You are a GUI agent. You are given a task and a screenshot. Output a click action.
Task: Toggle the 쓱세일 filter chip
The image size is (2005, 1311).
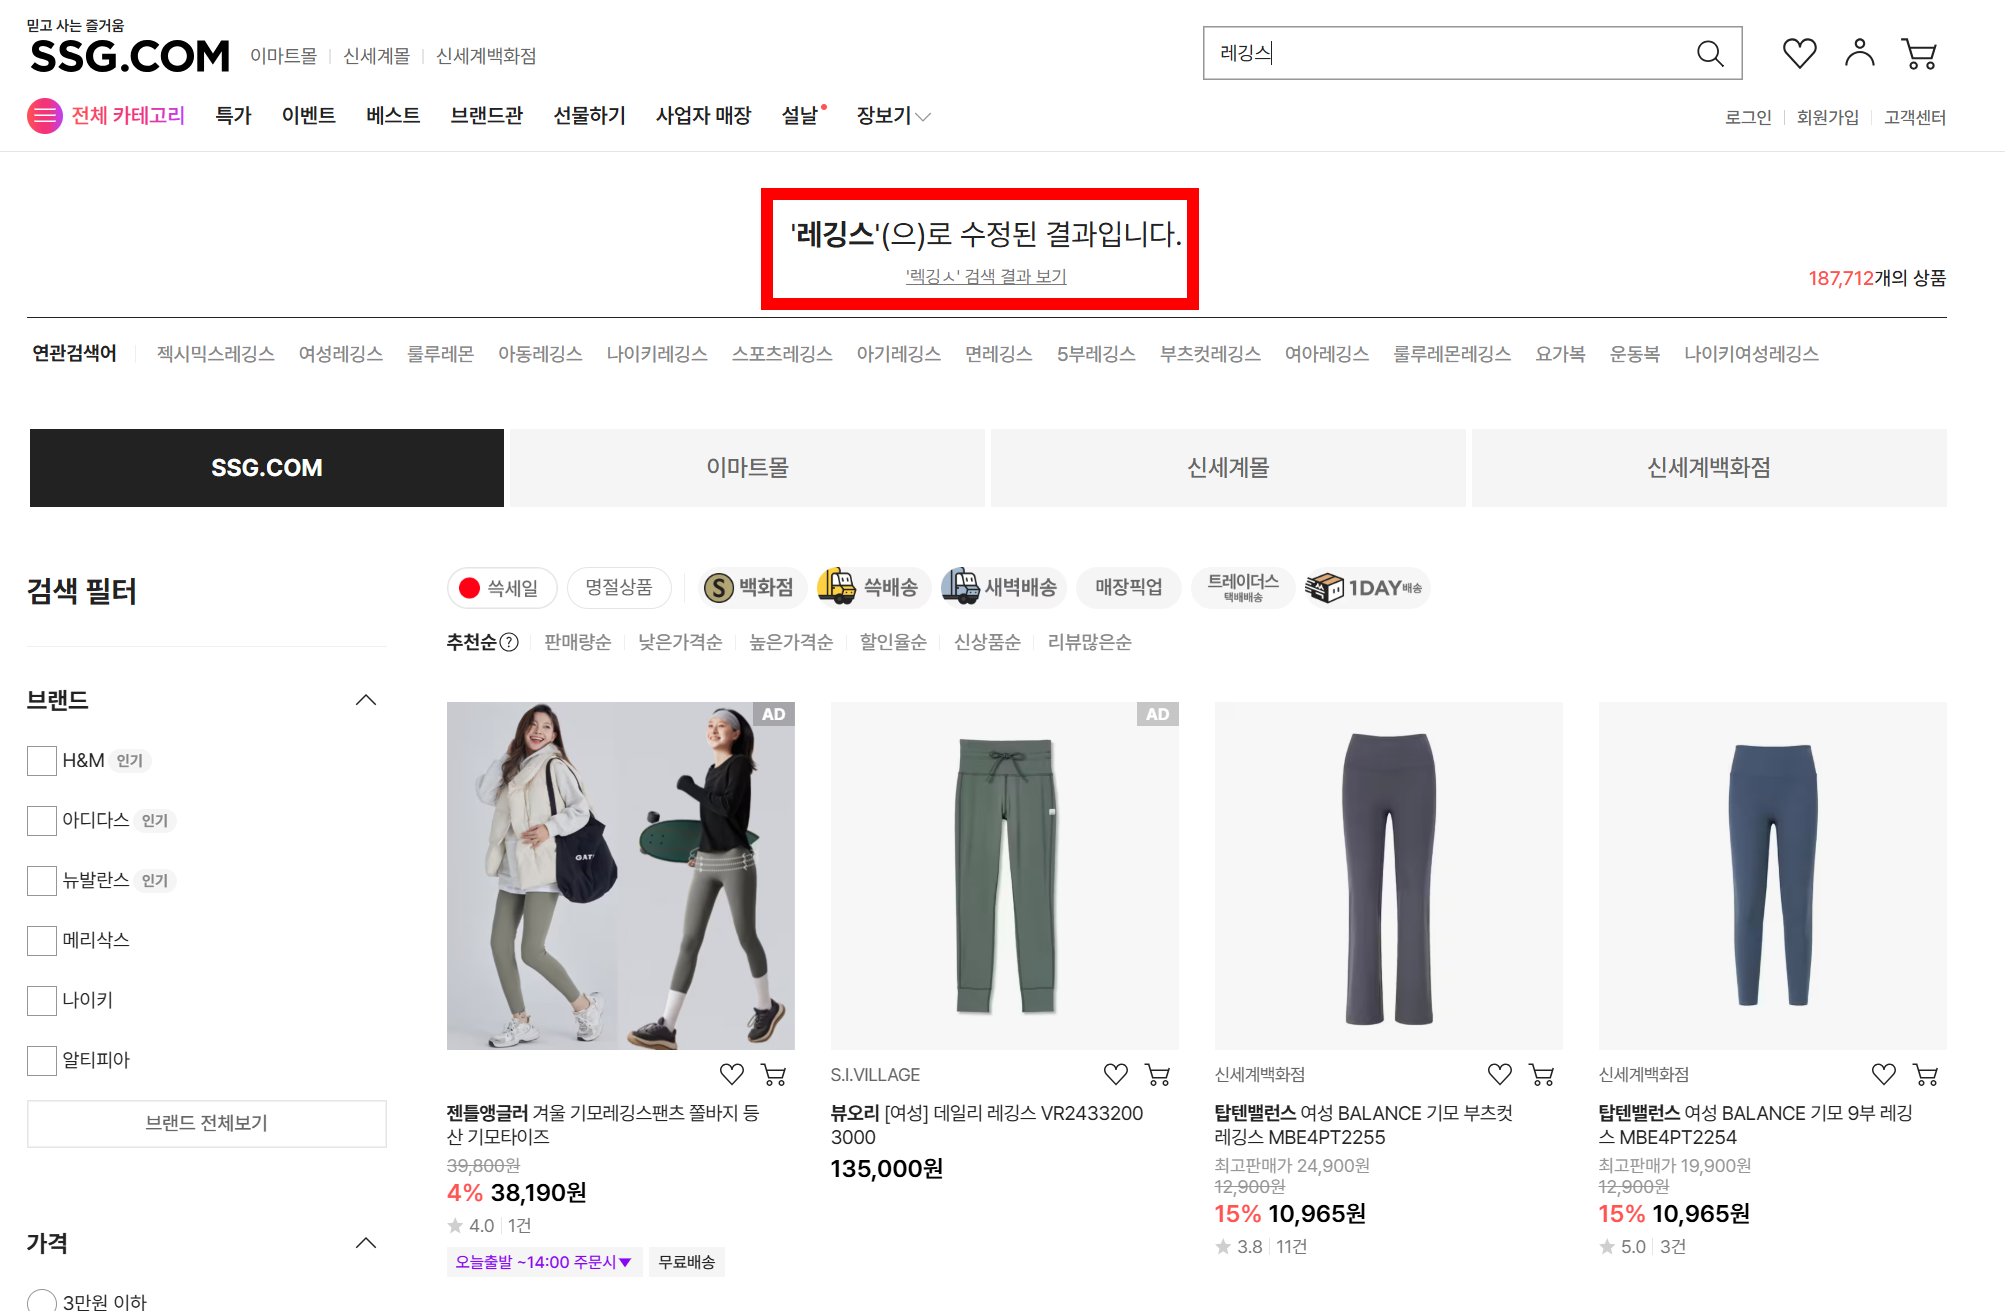tap(500, 588)
